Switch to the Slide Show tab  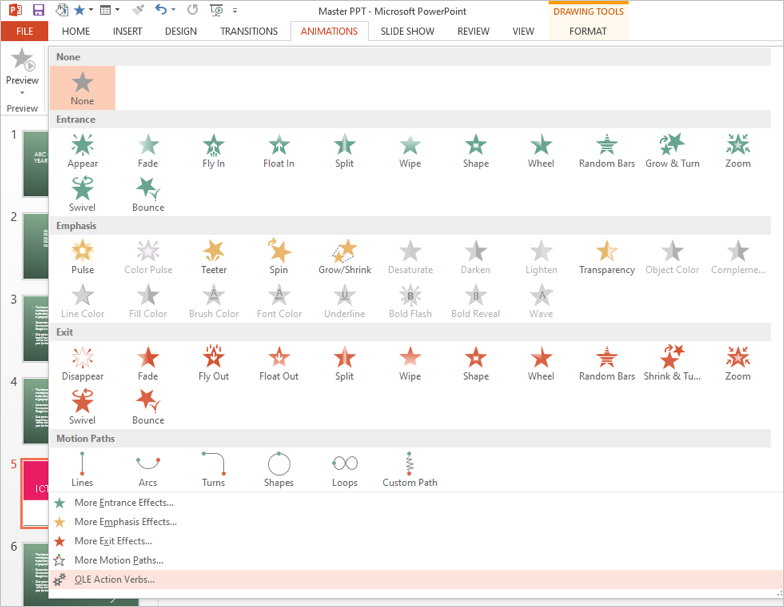pyautogui.click(x=407, y=31)
